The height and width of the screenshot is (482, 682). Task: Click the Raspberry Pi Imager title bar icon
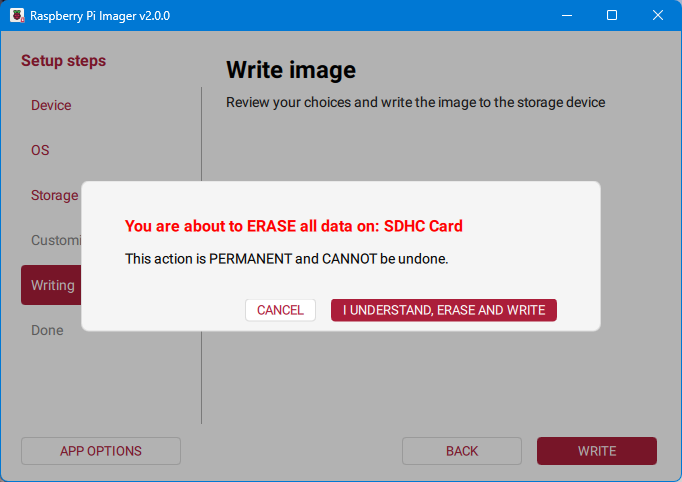click(x=17, y=16)
